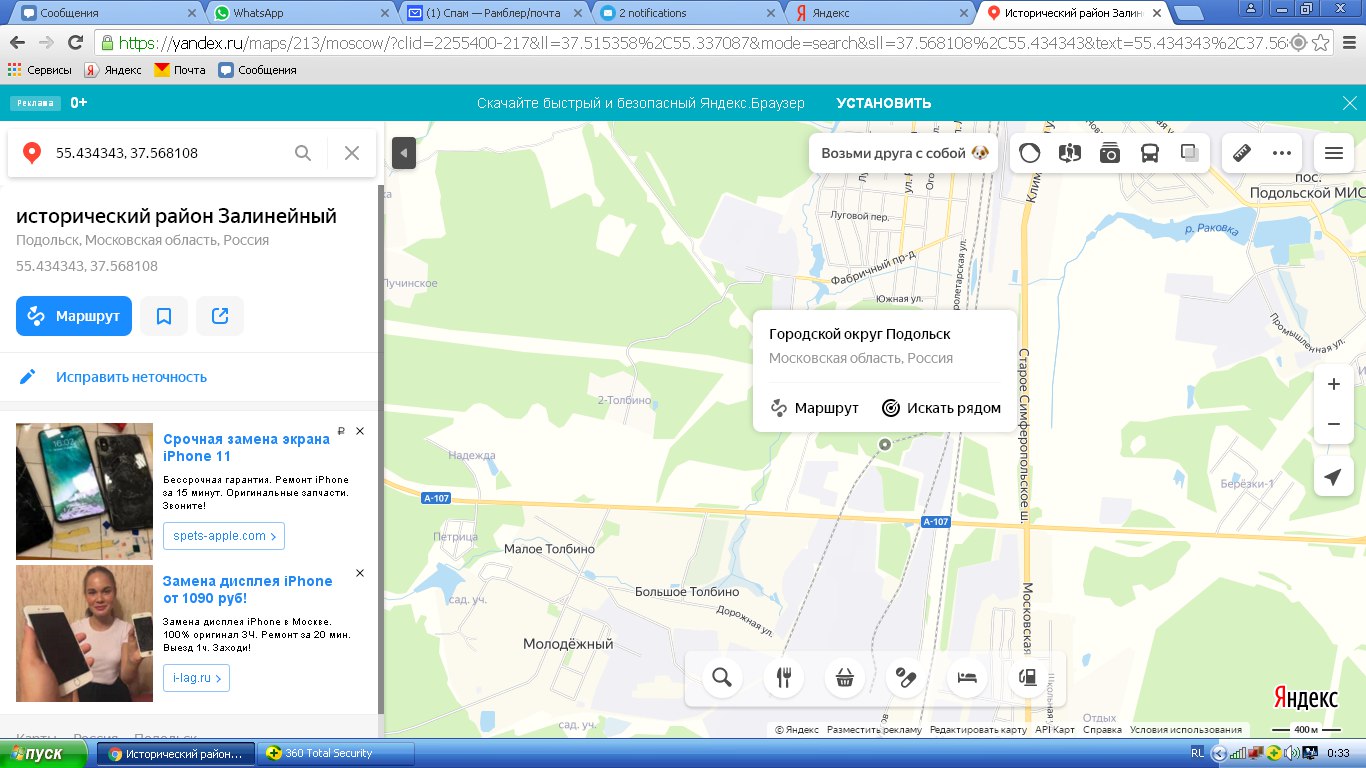Collapse the sidebar with the arrow tab
1366x768 pixels.
click(x=404, y=153)
